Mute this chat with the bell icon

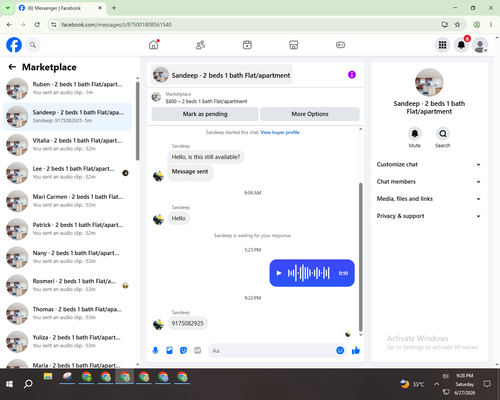415,134
